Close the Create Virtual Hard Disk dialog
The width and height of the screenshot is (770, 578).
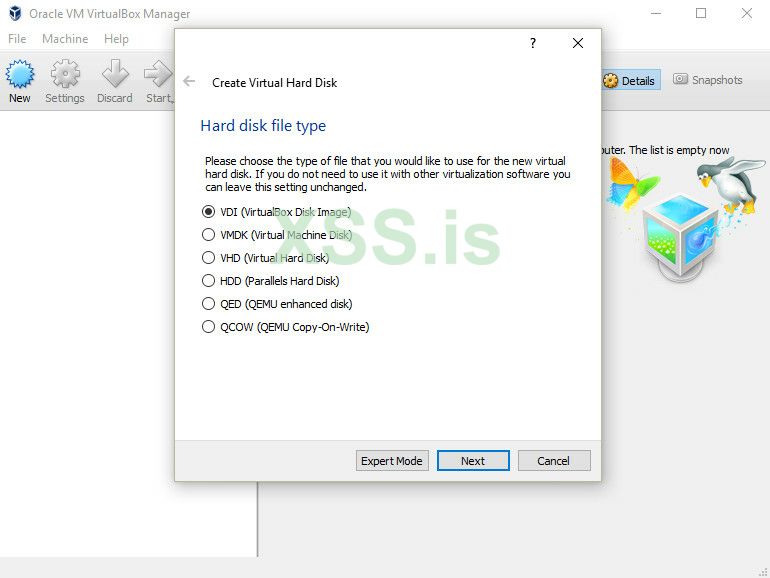578,43
